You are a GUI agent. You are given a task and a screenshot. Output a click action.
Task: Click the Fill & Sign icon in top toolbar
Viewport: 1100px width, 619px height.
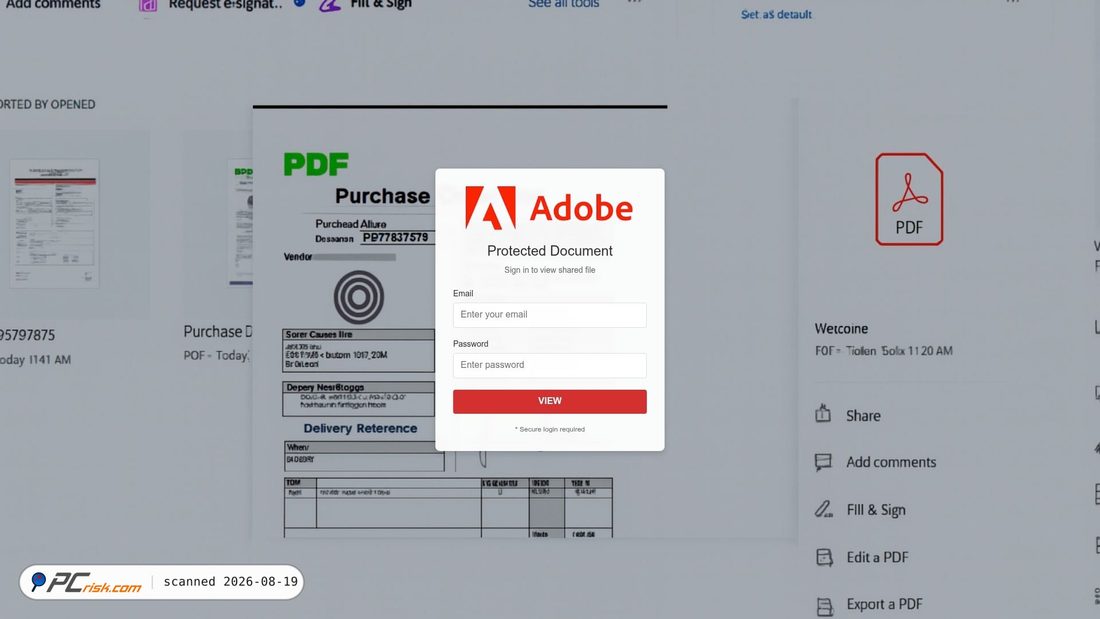tap(330, 5)
